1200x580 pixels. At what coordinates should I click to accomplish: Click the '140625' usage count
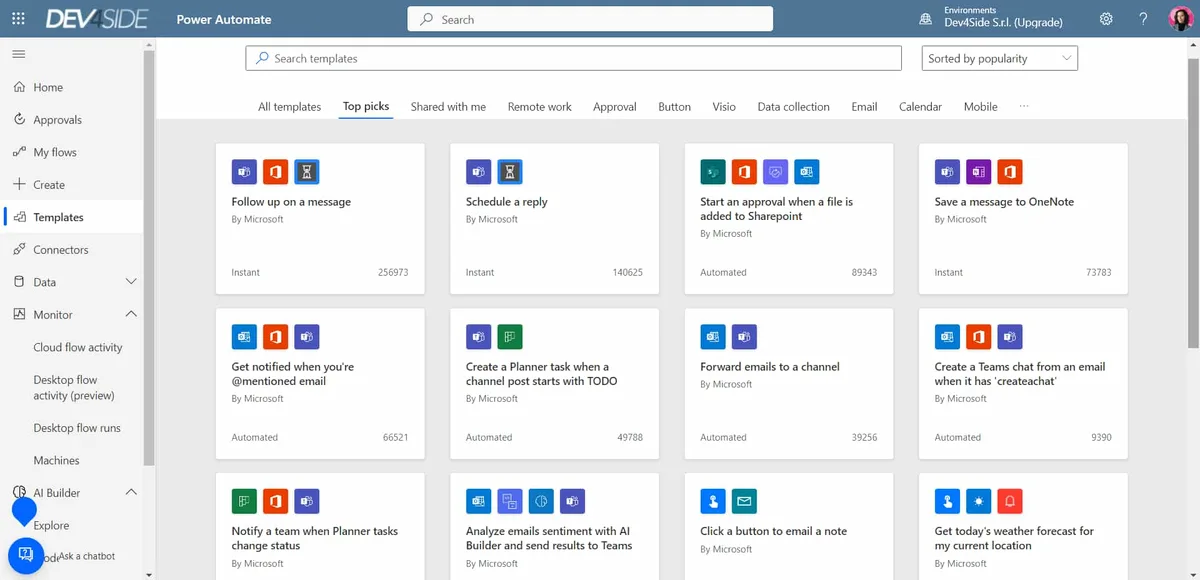pos(627,272)
